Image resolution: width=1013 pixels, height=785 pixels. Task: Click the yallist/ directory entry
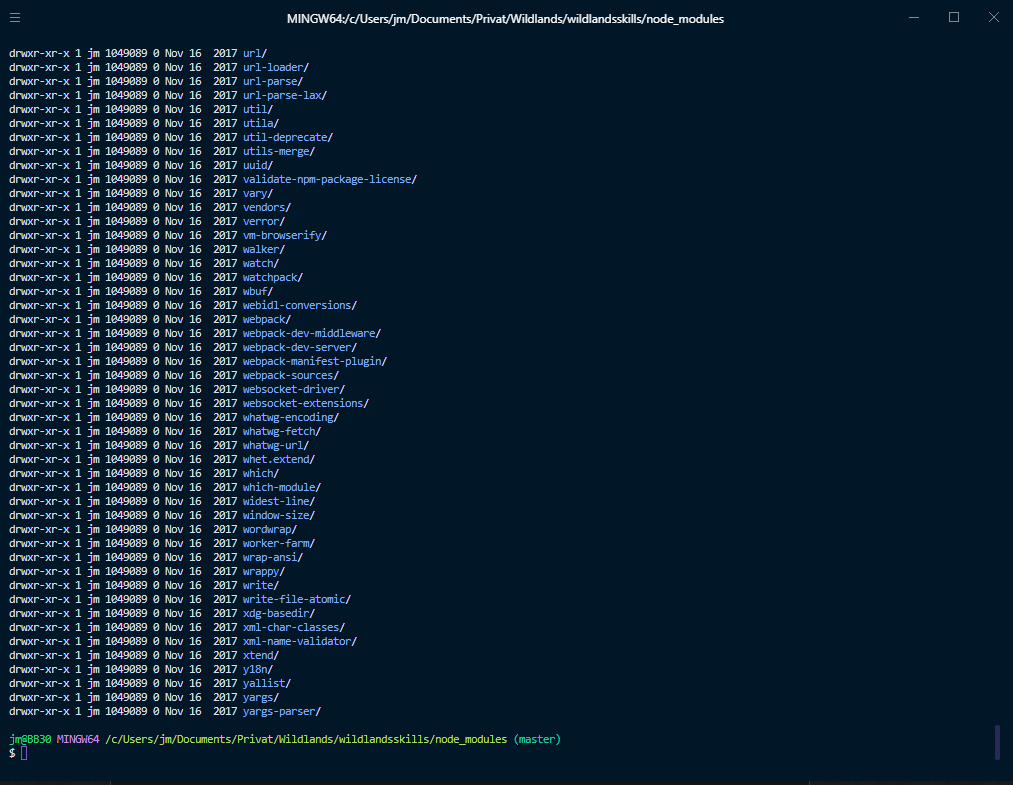click(x=267, y=683)
